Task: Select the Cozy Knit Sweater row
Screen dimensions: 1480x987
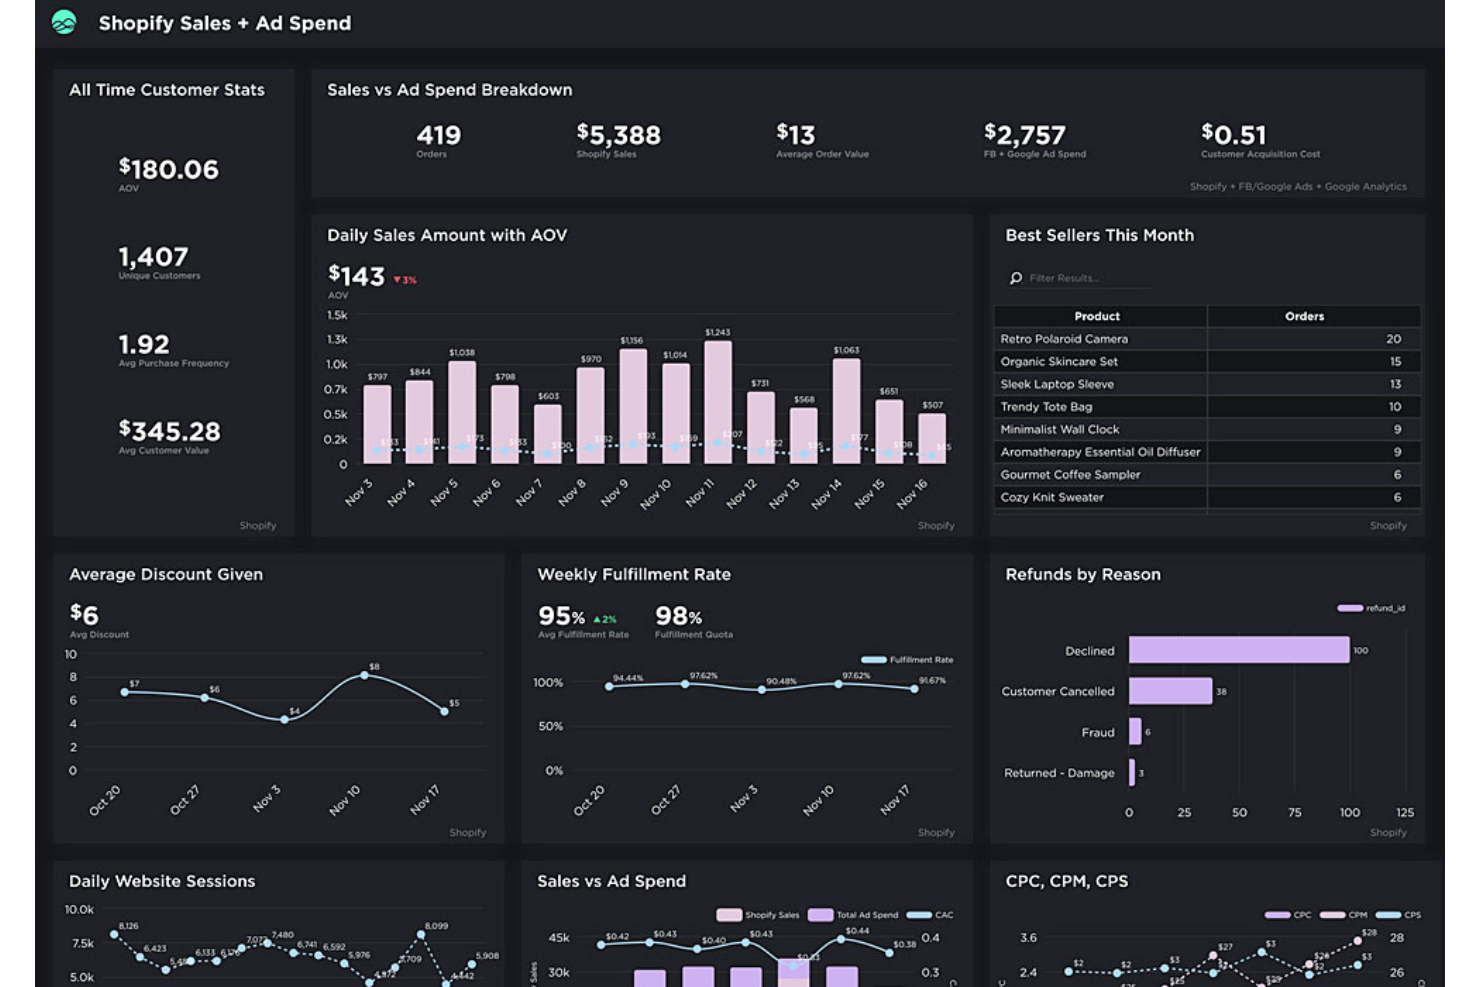Action: (1207, 497)
